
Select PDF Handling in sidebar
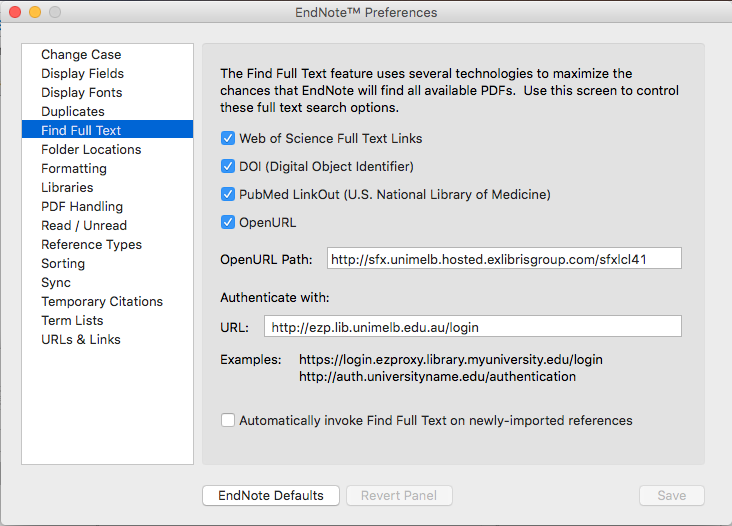(x=82, y=206)
